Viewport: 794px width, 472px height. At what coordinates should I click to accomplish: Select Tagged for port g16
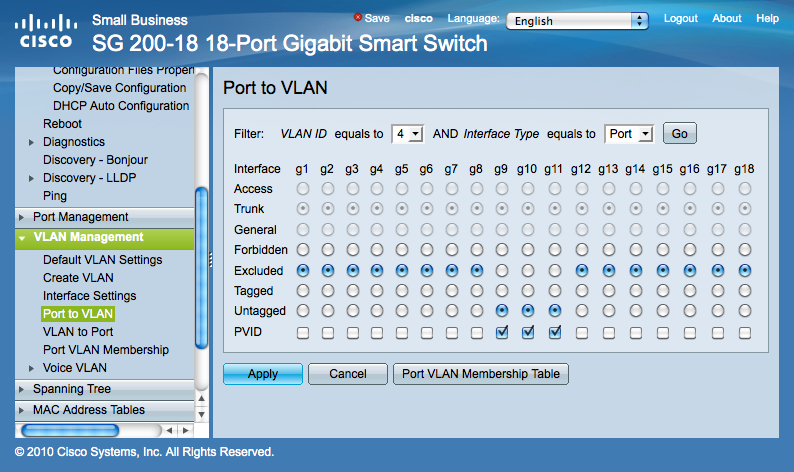click(x=690, y=291)
